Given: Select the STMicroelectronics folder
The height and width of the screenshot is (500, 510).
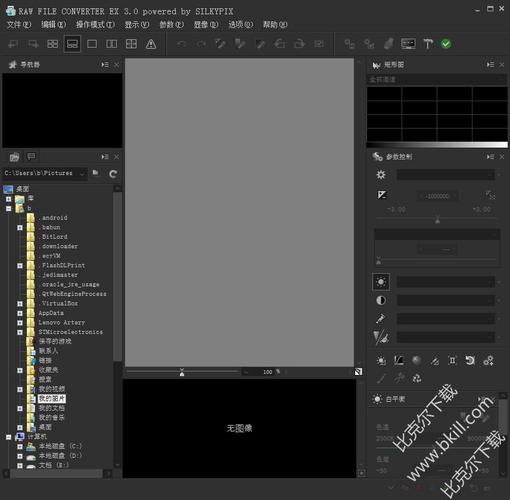Looking at the screenshot, I should [x=71, y=332].
